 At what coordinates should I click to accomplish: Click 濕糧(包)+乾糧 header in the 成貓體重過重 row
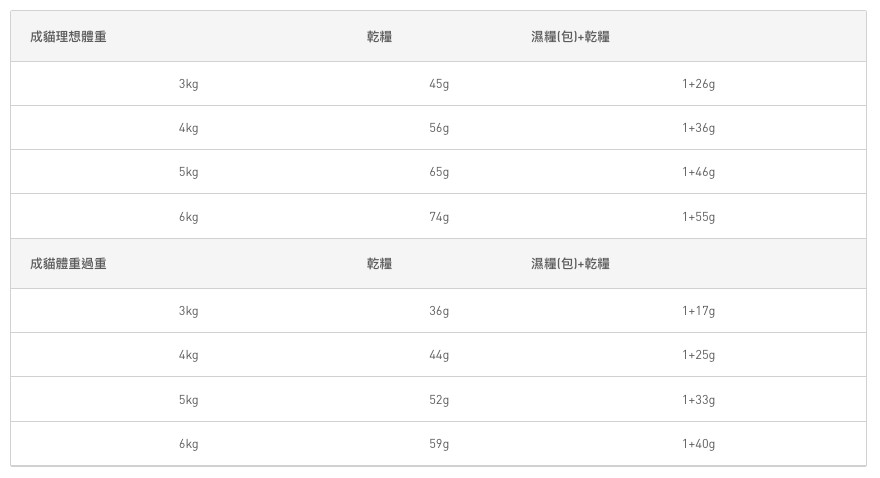570,264
